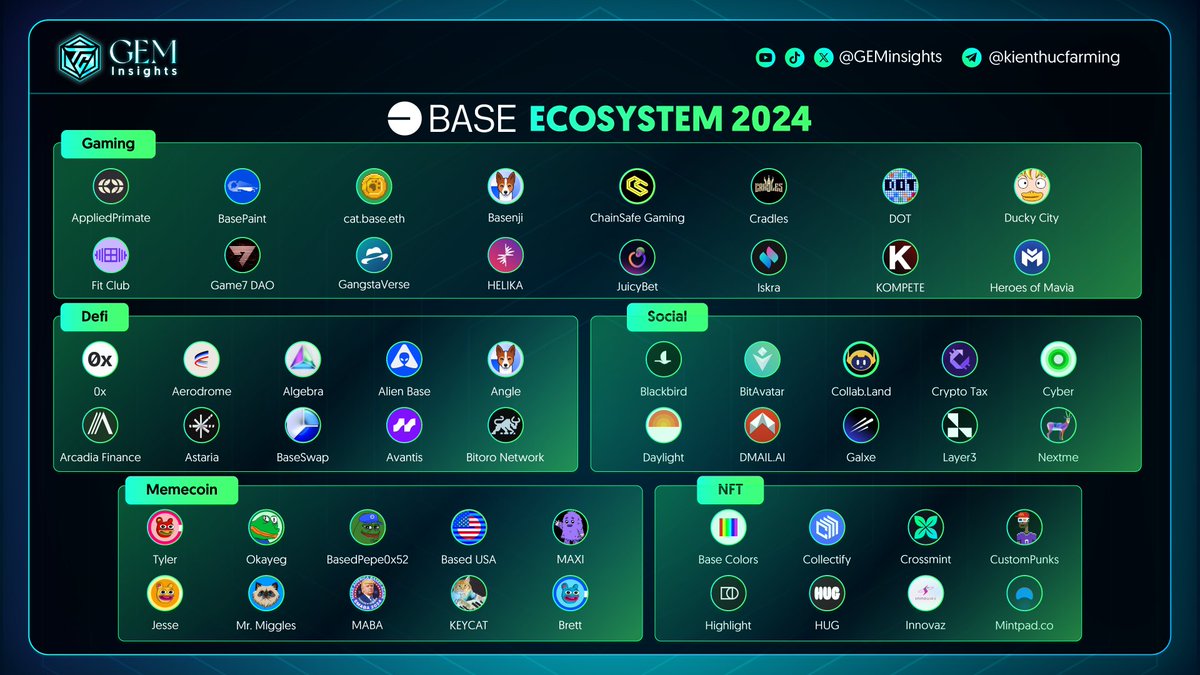The width and height of the screenshot is (1200, 675).
Task: Click the Blackbird icon
Action: point(664,359)
